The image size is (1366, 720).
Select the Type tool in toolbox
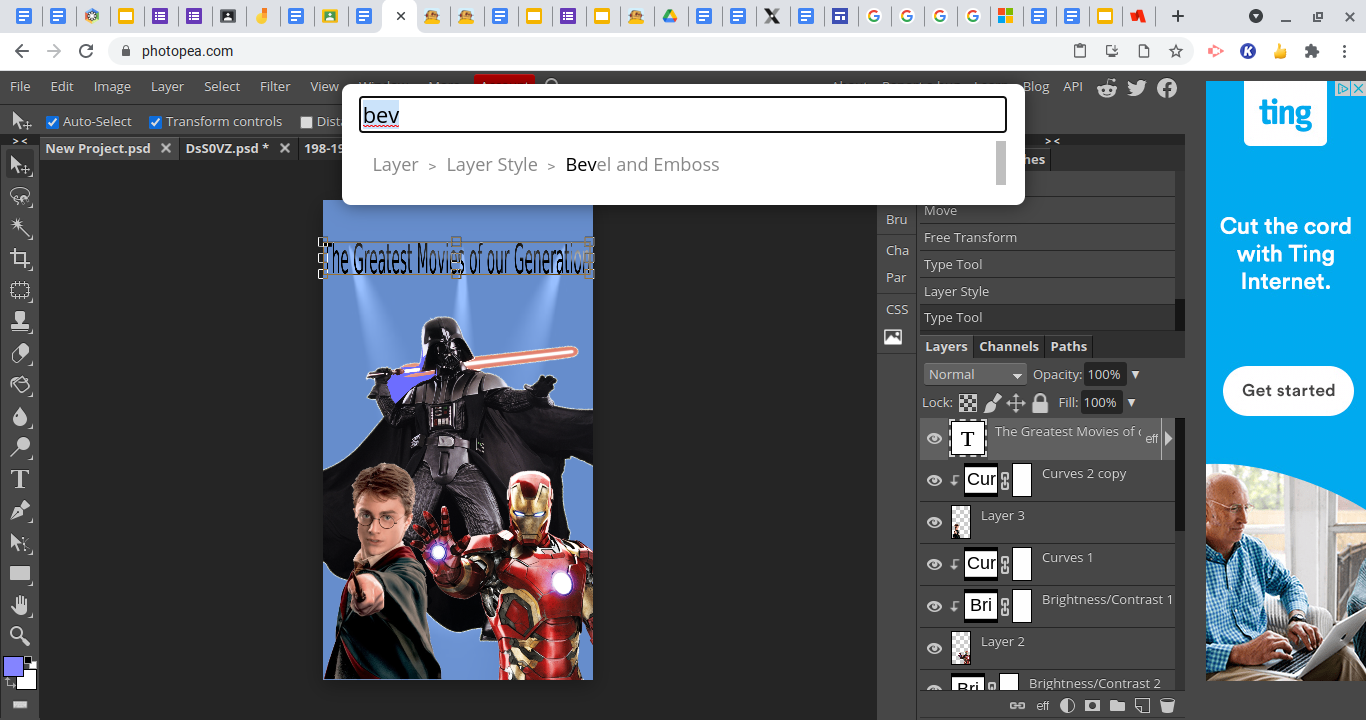(20, 479)
